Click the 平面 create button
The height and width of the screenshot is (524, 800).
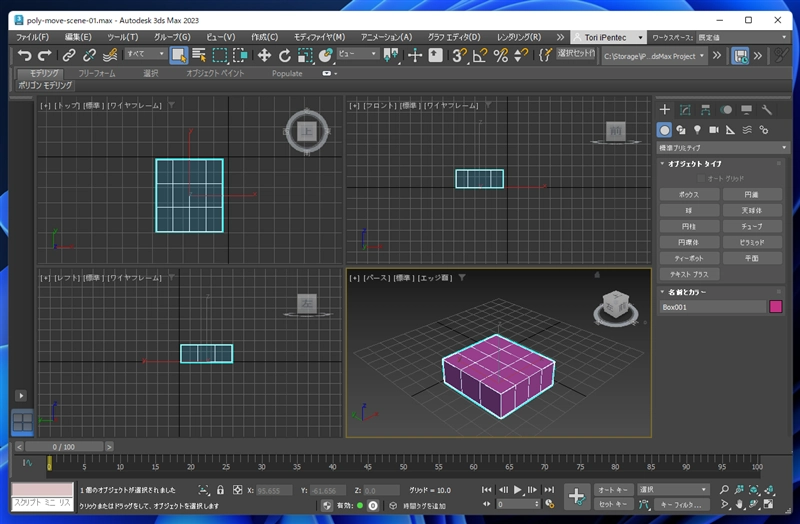click(x=752, y=258)
